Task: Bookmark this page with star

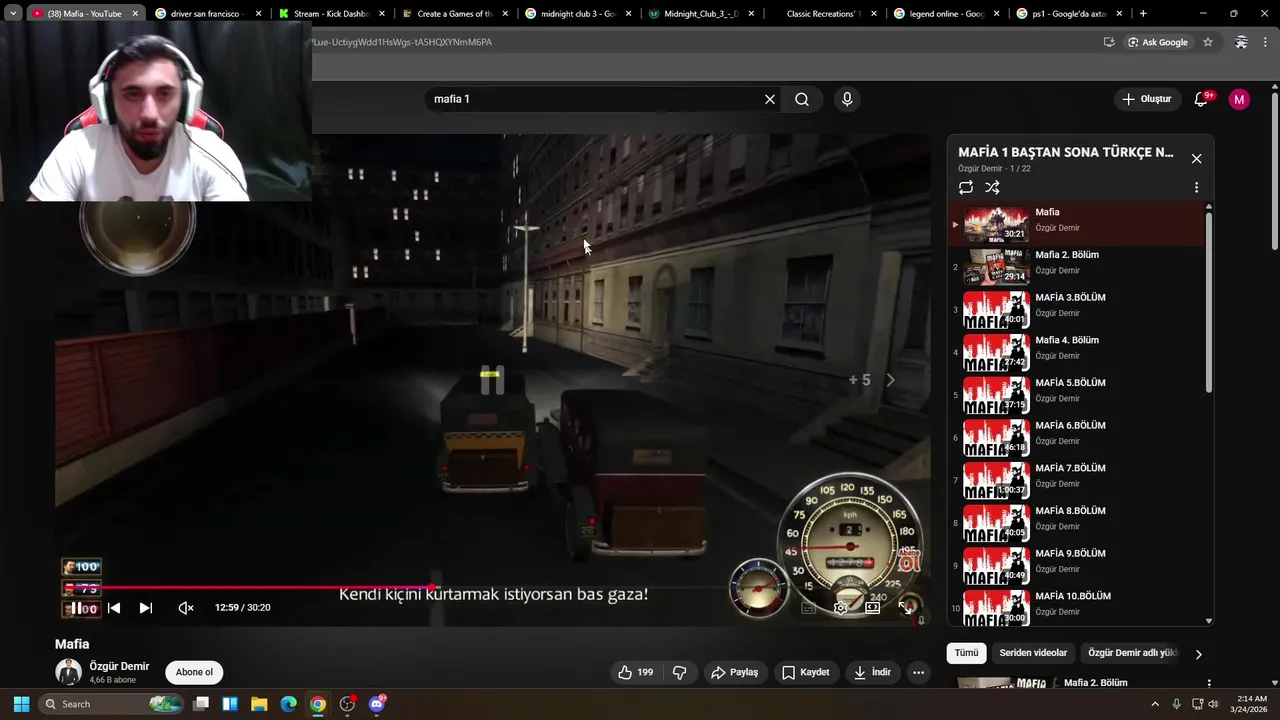Action: point(1208,42)
